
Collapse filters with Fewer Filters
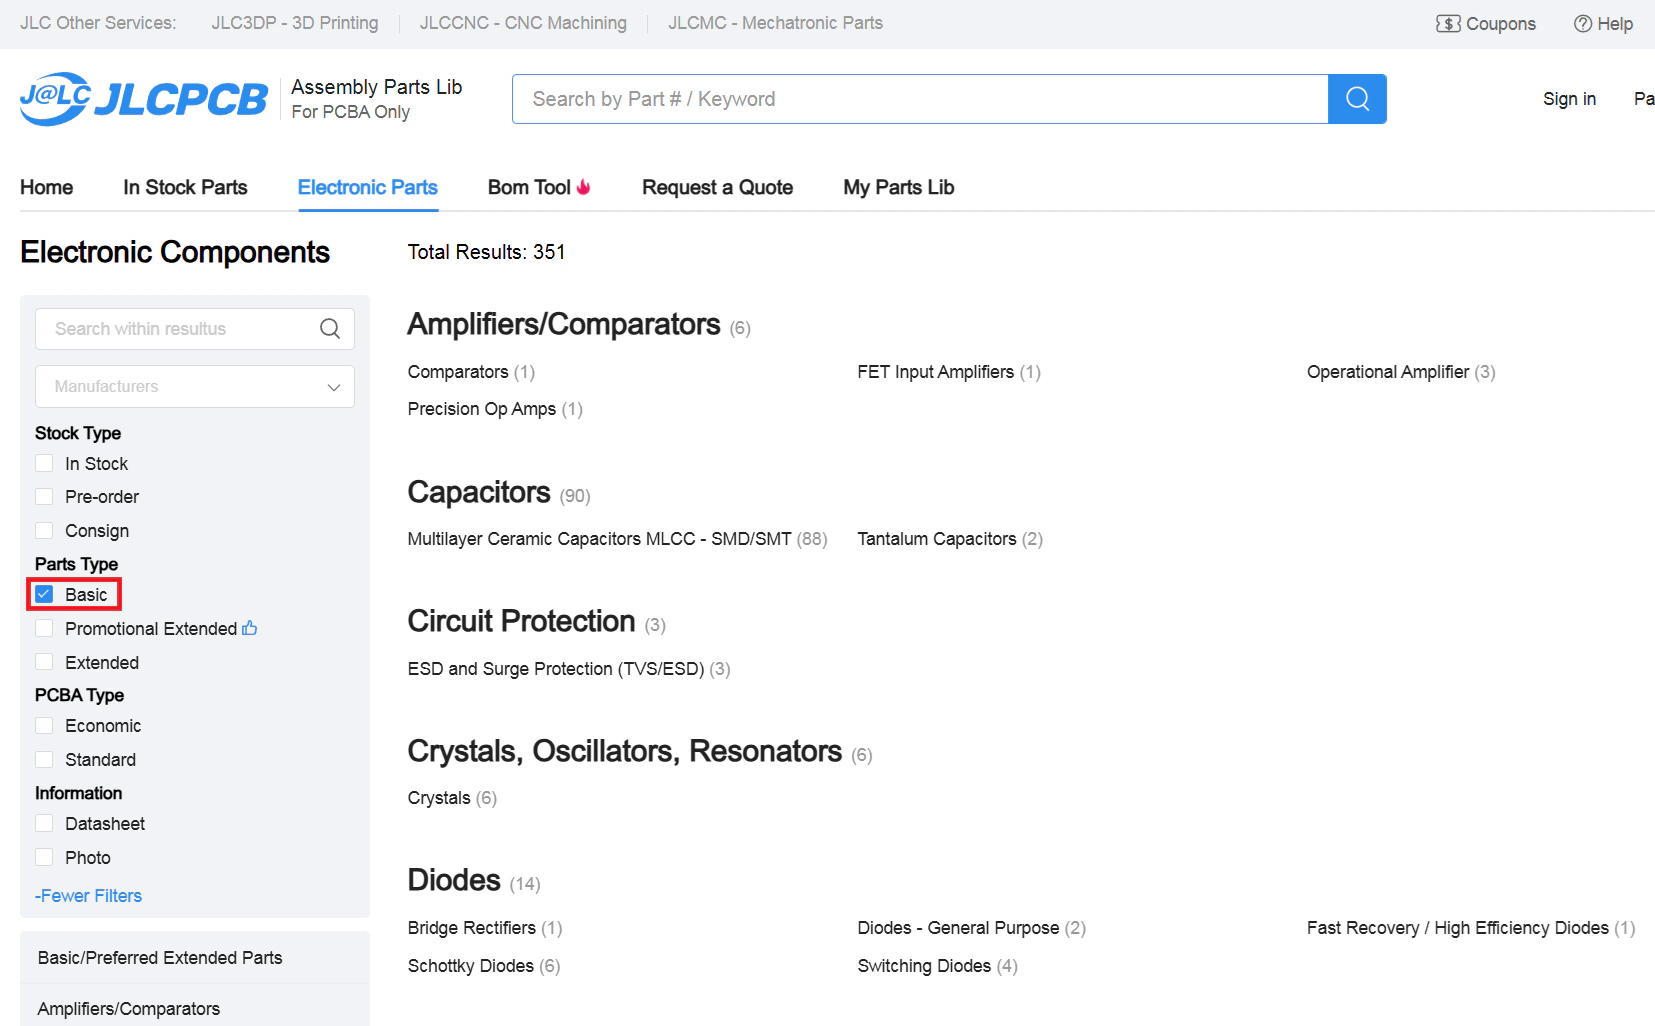coord(88,896)
